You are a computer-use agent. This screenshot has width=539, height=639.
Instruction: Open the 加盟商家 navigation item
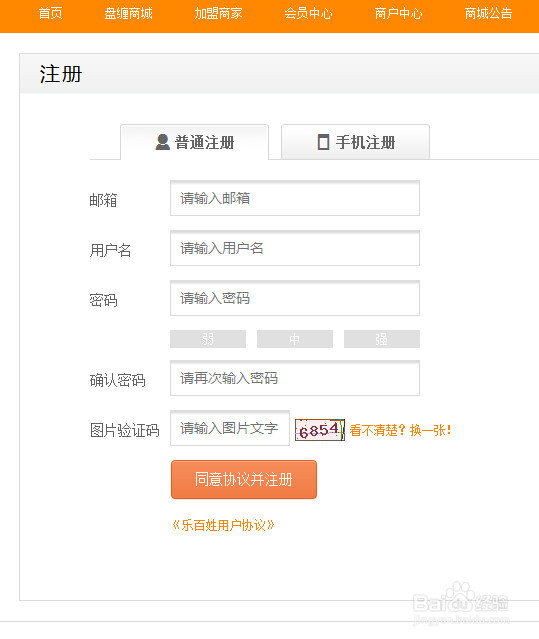pyautogui.click(x=218, y=13)
